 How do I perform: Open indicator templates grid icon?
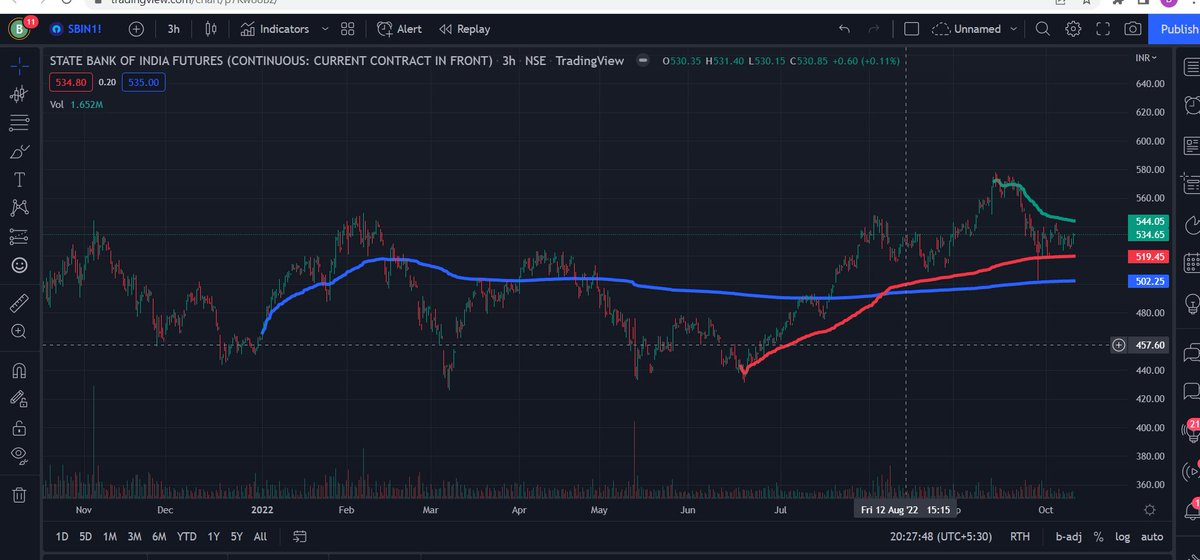pos(347,30)
